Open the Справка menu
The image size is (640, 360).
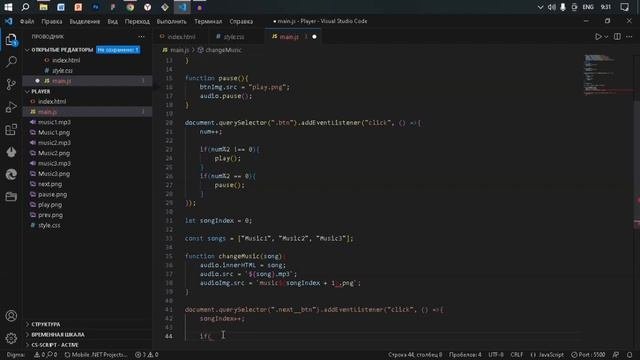point(241,21)
